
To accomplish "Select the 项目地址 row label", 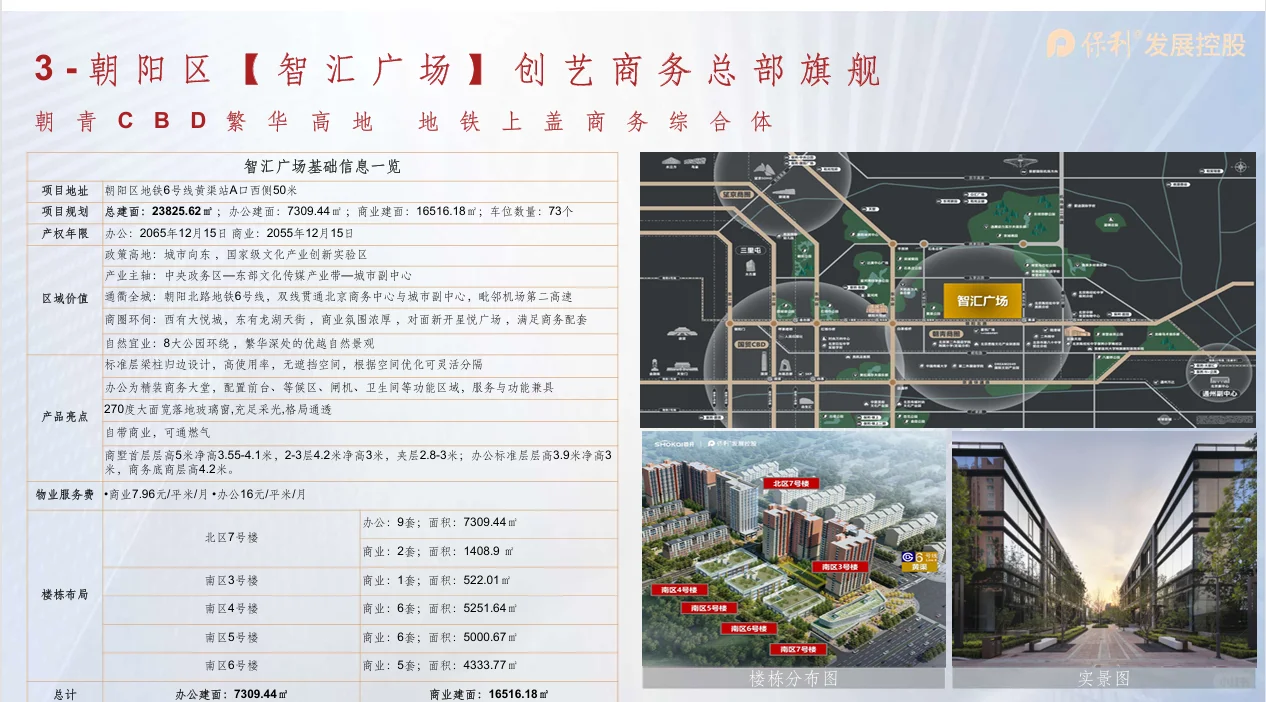I will point(65,191).
